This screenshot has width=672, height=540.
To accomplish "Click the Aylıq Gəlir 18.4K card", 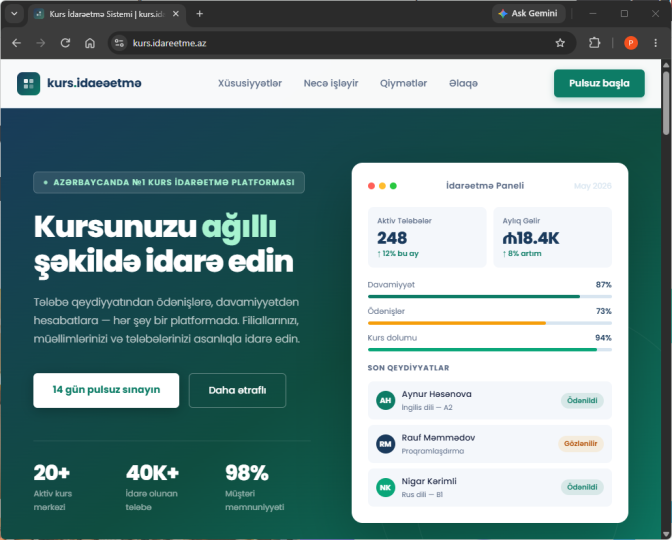I will click(x=552, y=237).
